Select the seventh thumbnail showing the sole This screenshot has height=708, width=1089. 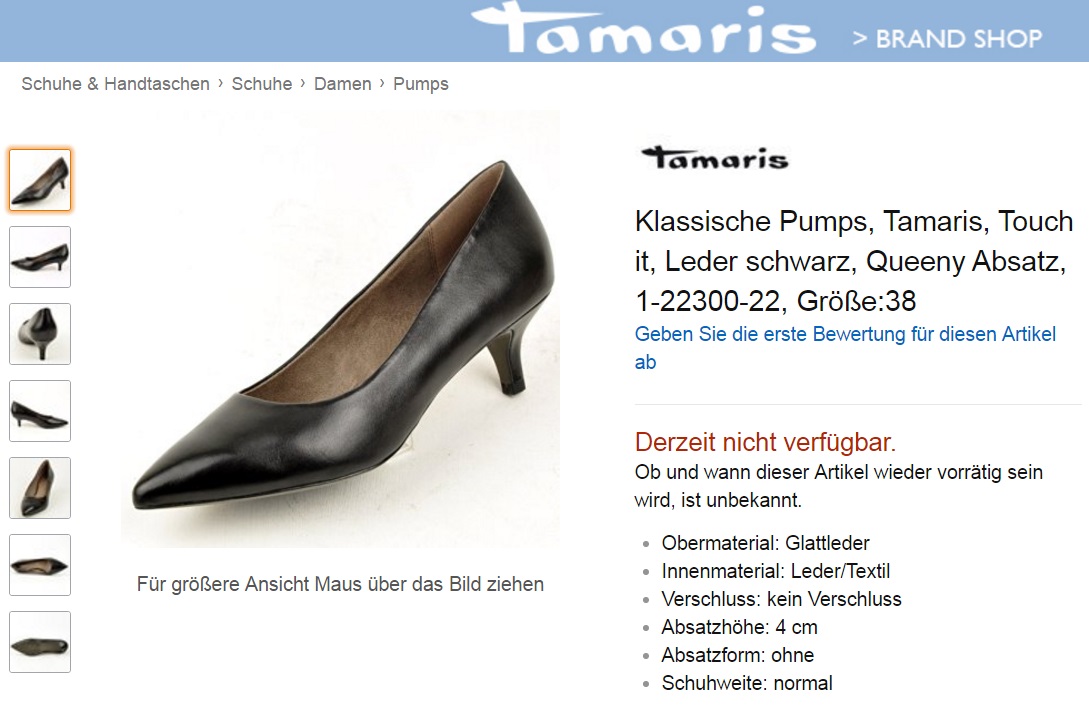[x=40, y=643]
